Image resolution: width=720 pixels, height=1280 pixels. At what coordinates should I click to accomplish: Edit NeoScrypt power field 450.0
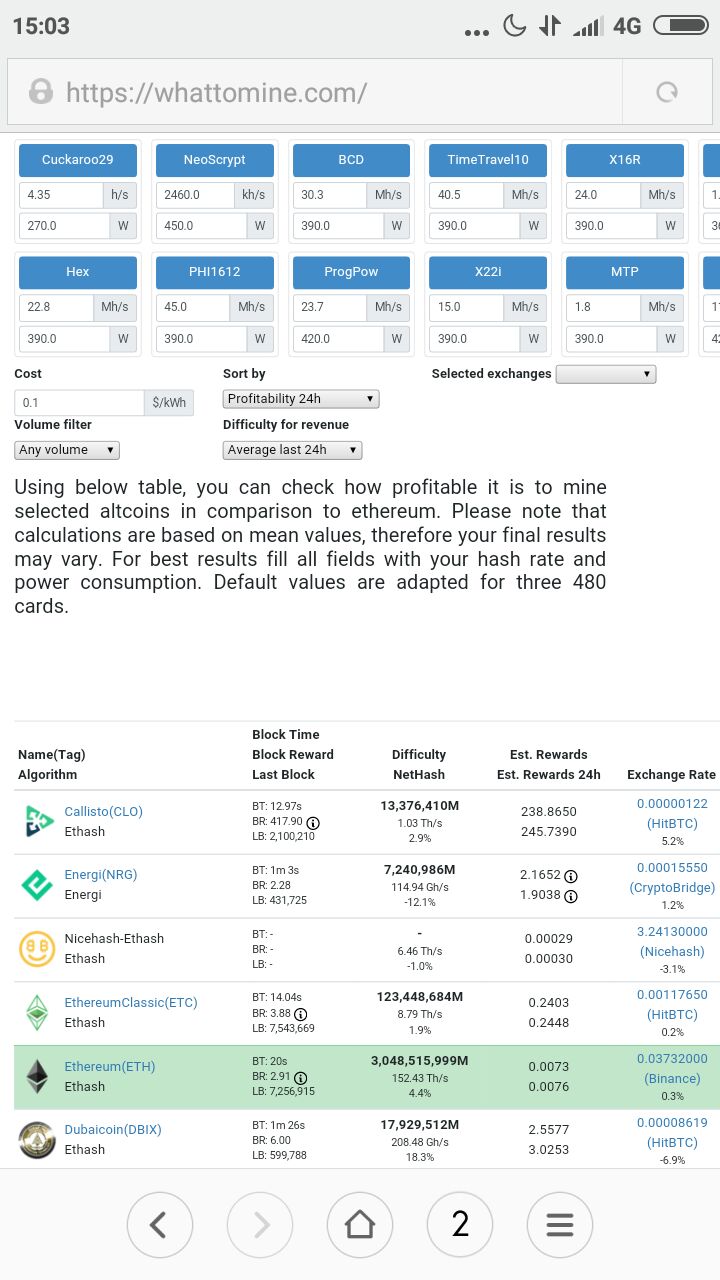pos(202,226)
